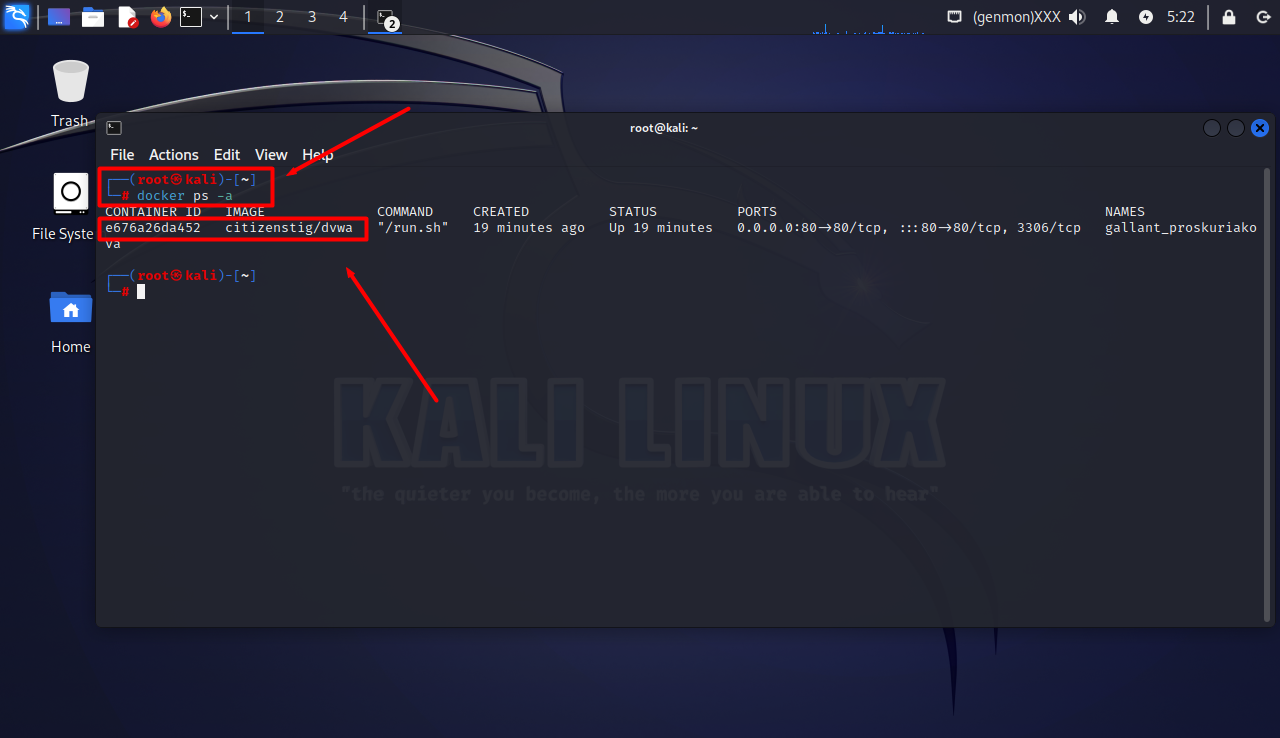Click the CREATED column header
Viewport: 1280px width, 738px height.
[501, 212]
